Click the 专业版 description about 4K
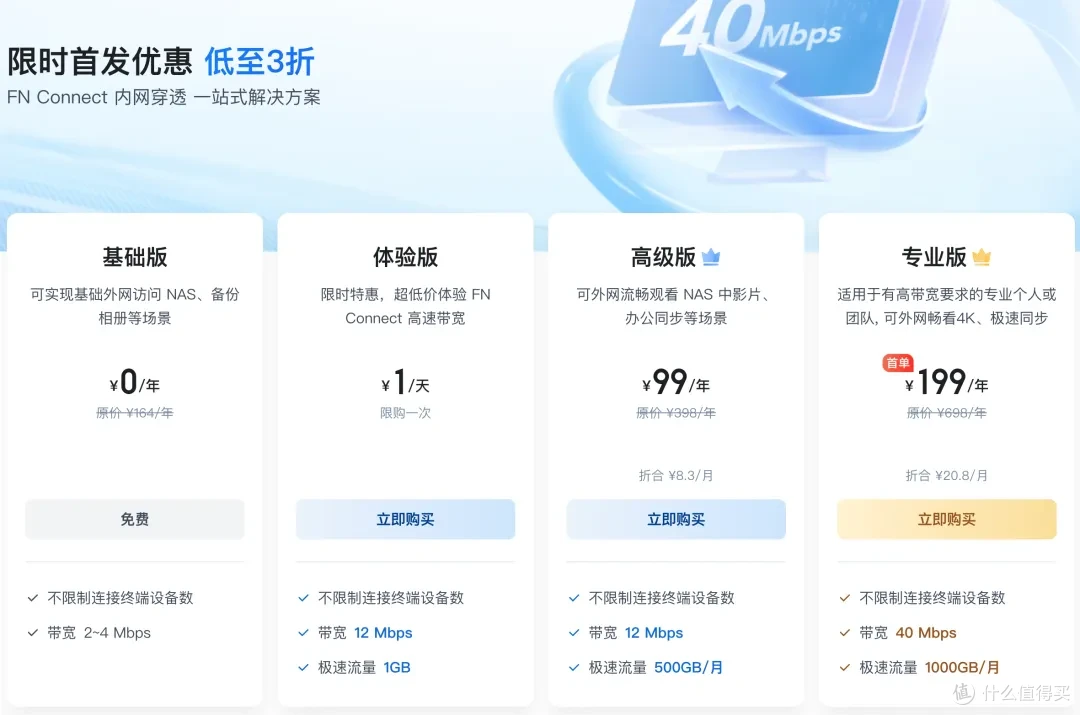1080x715 pixels. coord(947,306)
